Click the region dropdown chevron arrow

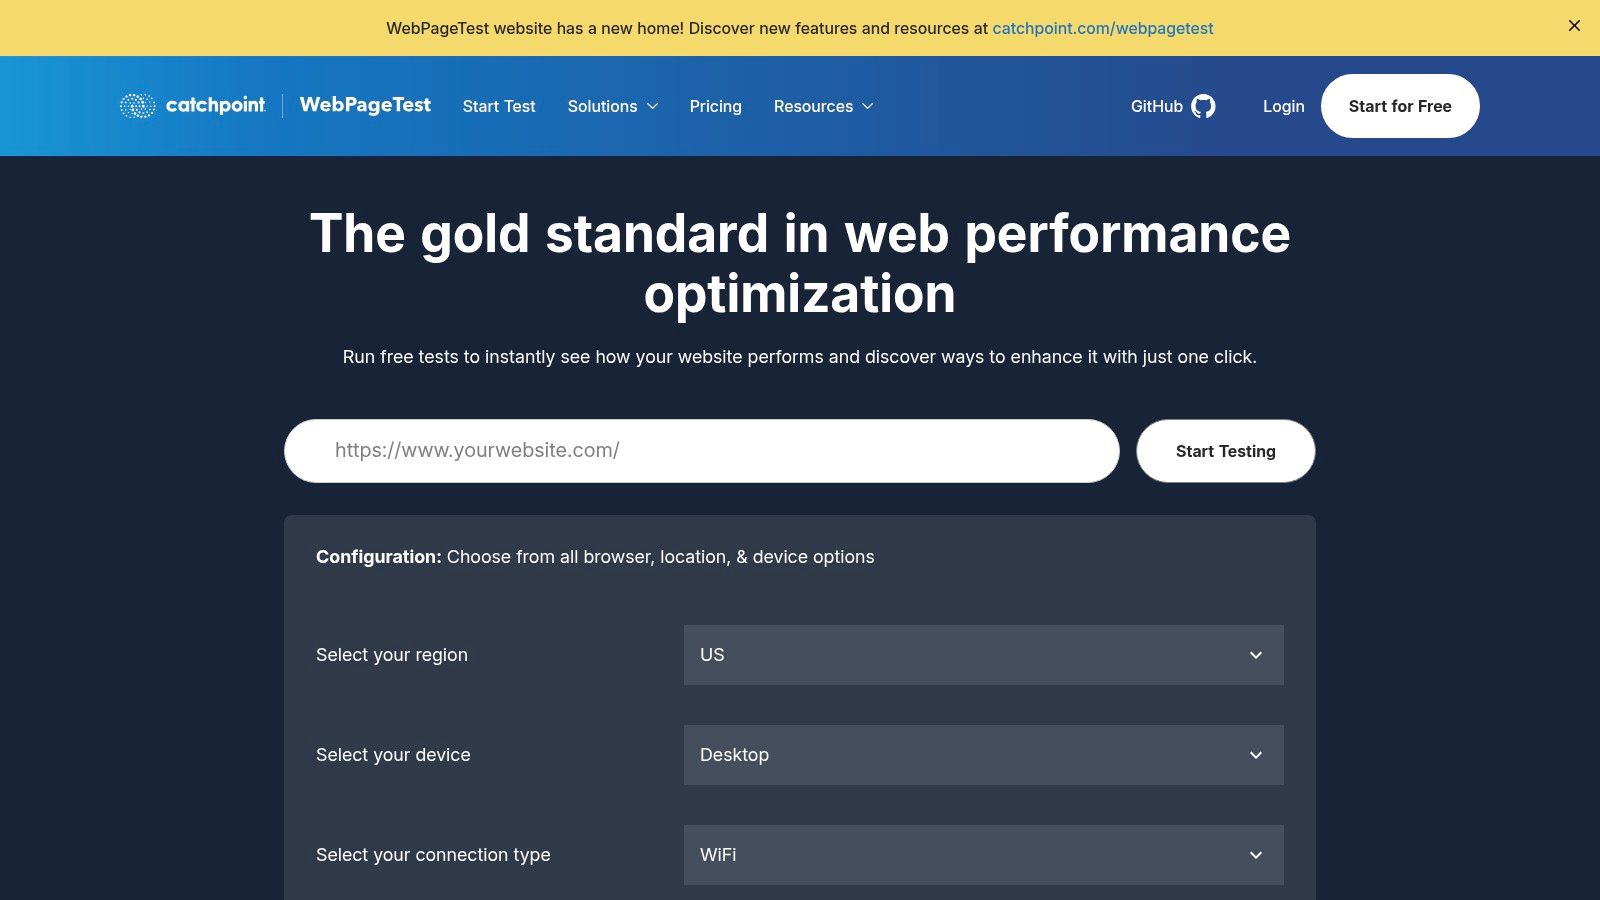pos(1256,655)
